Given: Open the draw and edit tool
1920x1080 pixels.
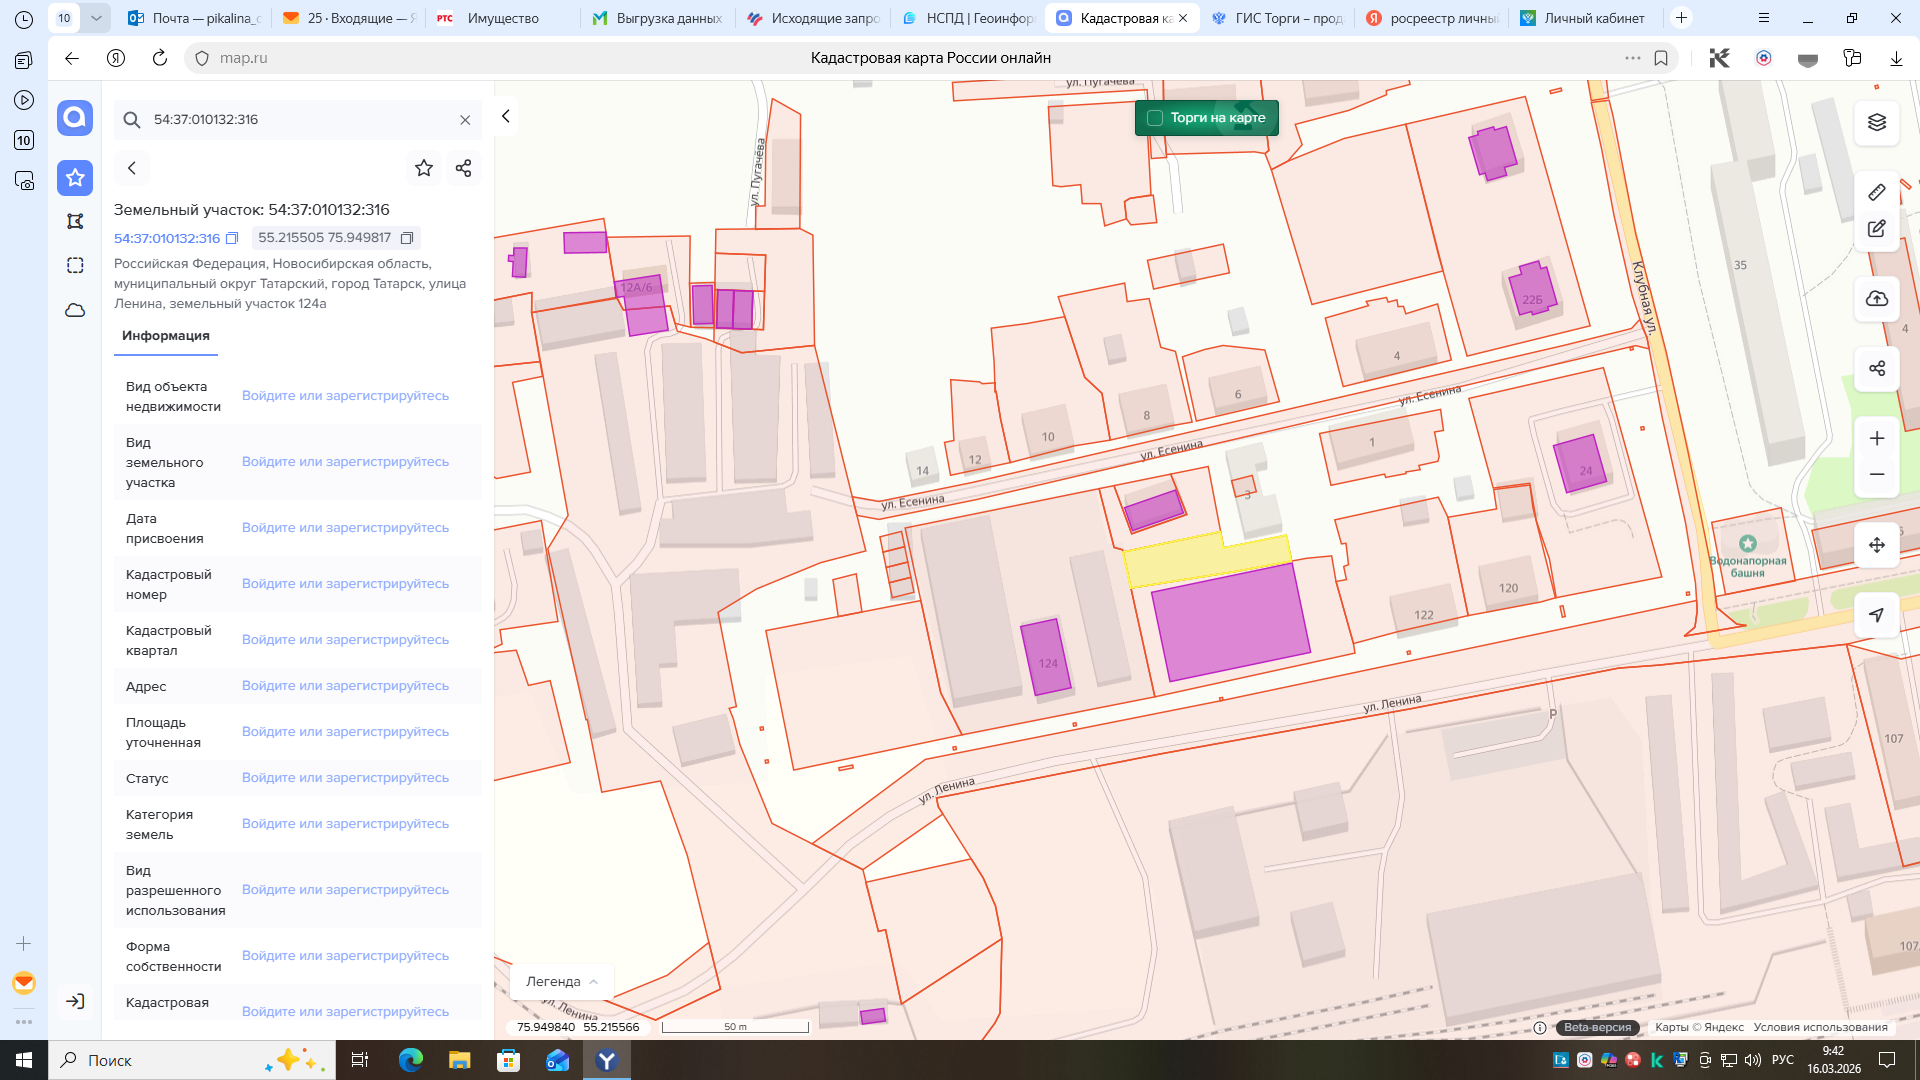Looking at the screenshot, I should pos(1876,229).
